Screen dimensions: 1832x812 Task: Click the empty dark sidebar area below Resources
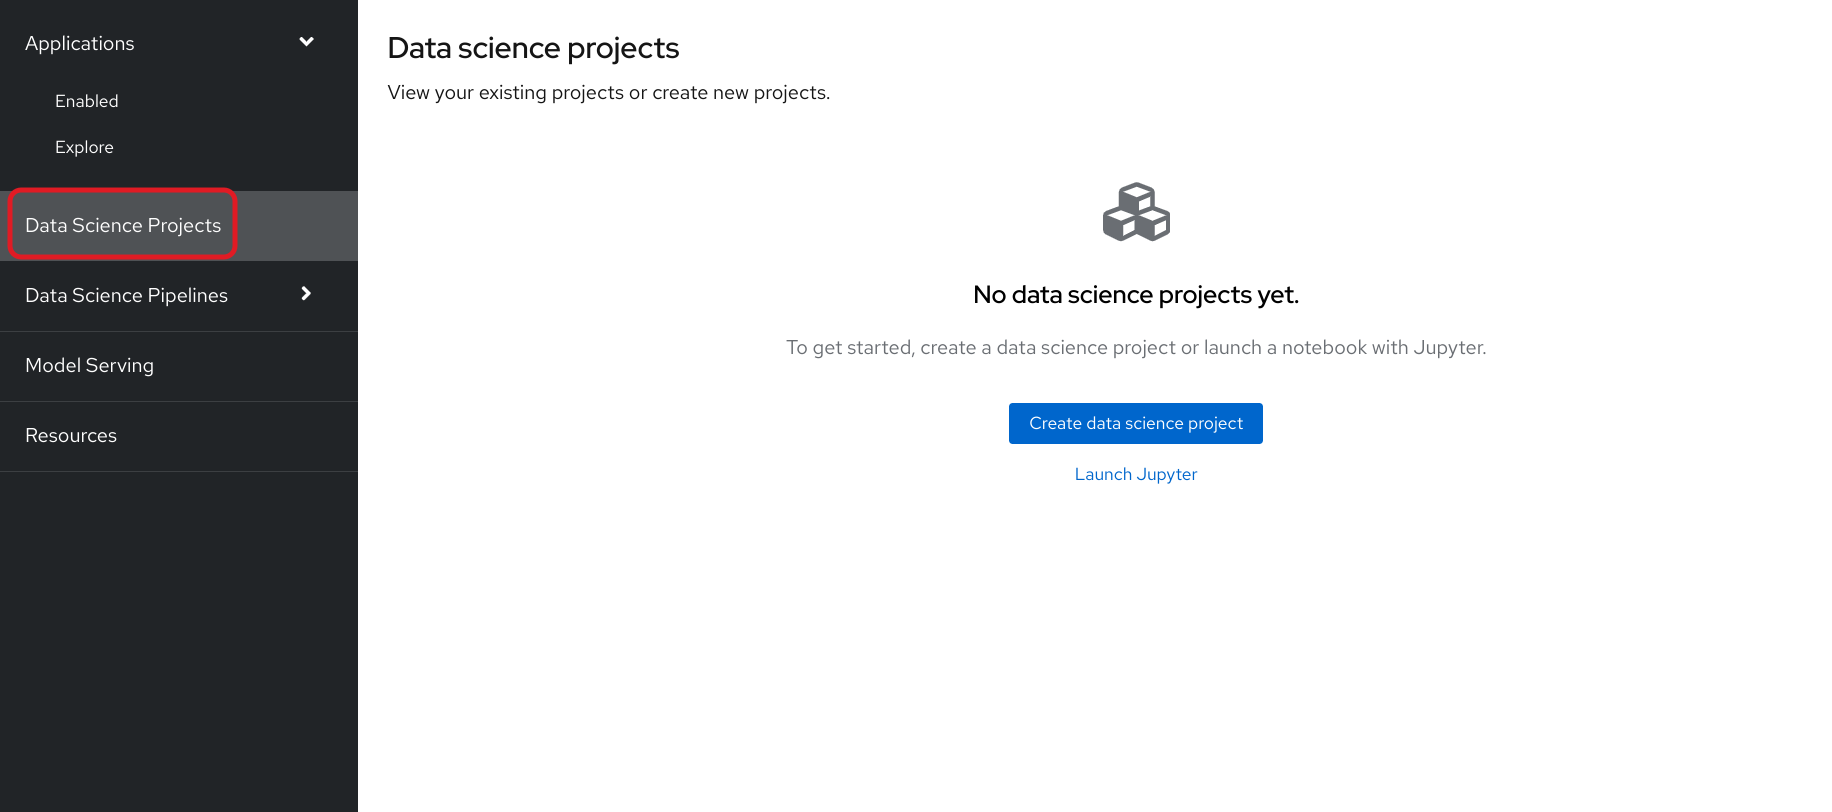(x=178, y=640)
